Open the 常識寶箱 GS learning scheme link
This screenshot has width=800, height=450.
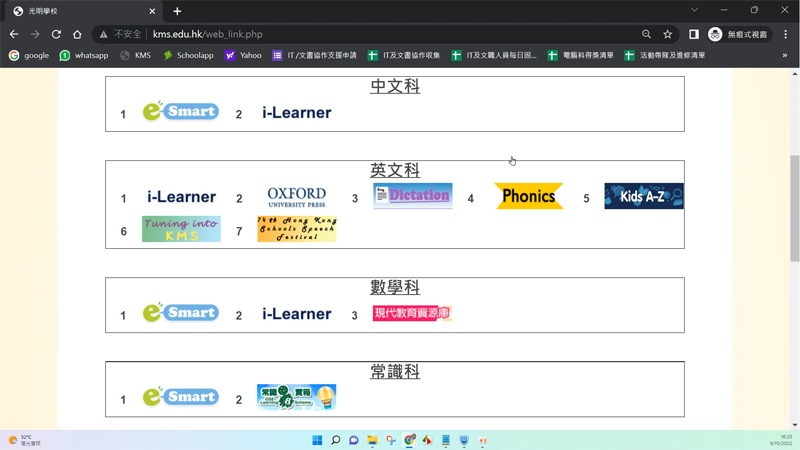pyautogui.click(x=296, y=397)
